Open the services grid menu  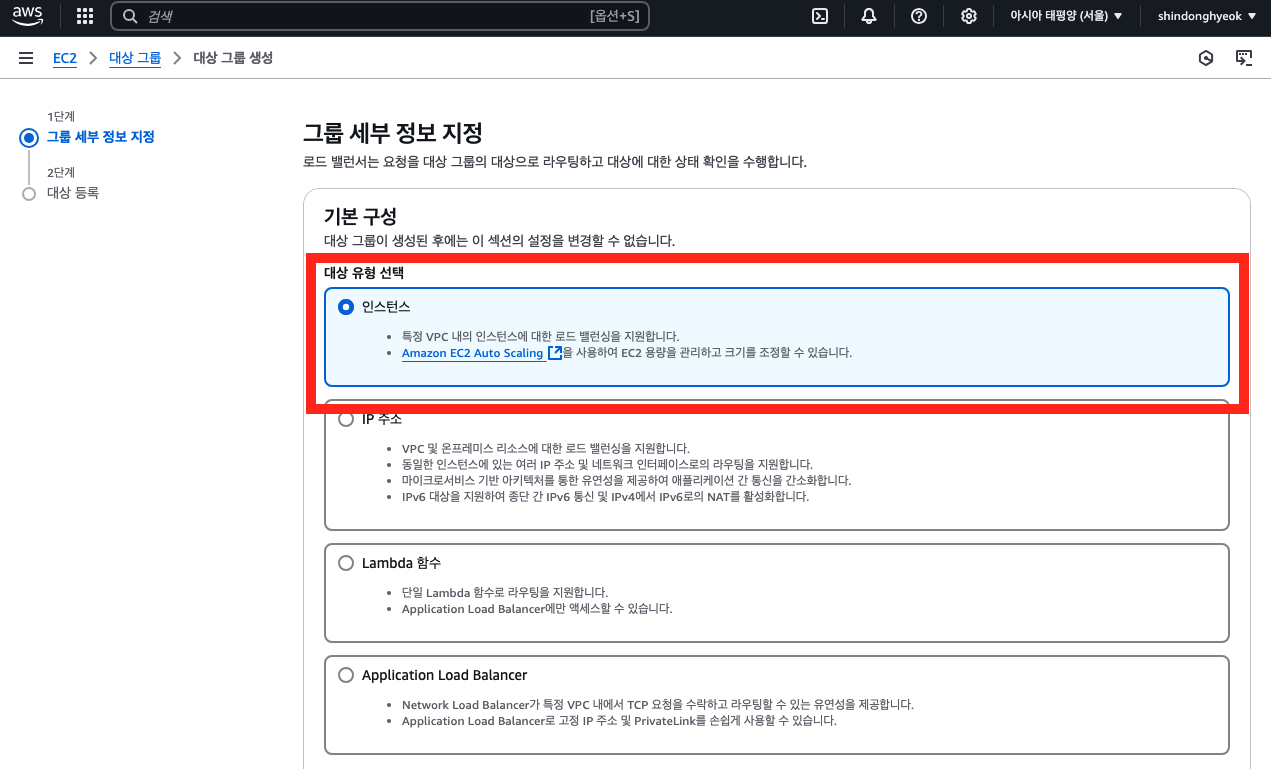(x=85, y=16)
